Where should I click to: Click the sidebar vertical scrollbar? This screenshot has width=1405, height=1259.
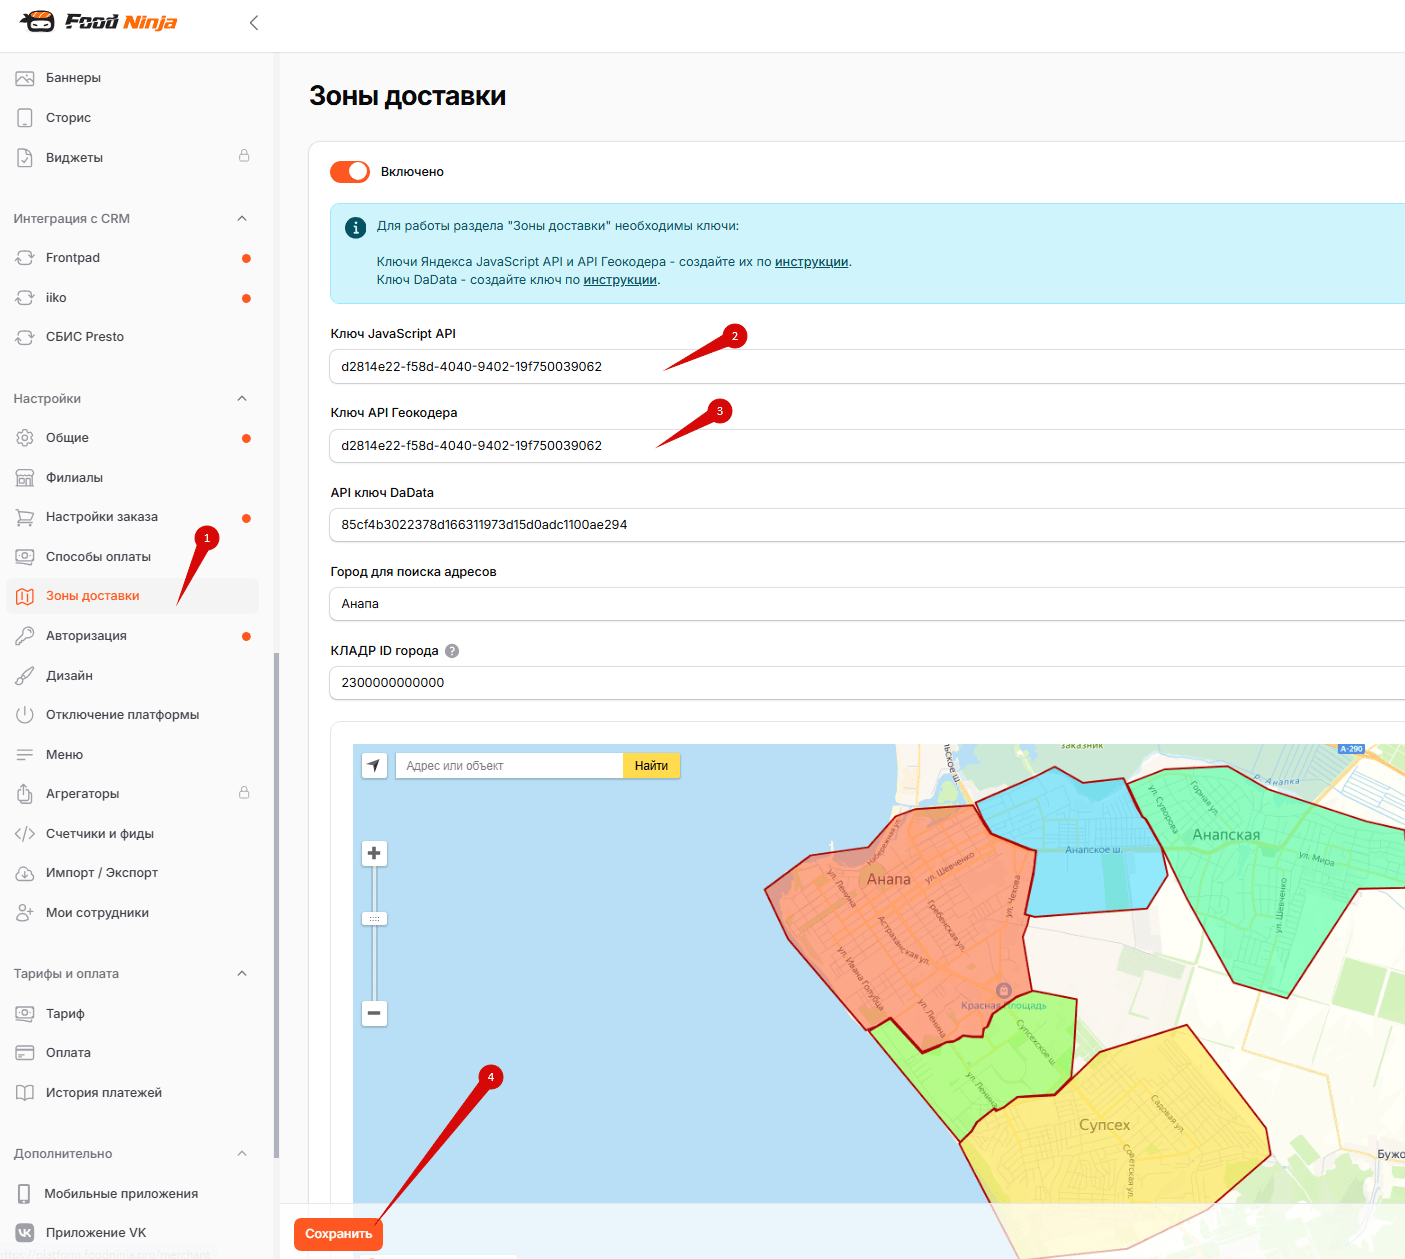point(276,905)
